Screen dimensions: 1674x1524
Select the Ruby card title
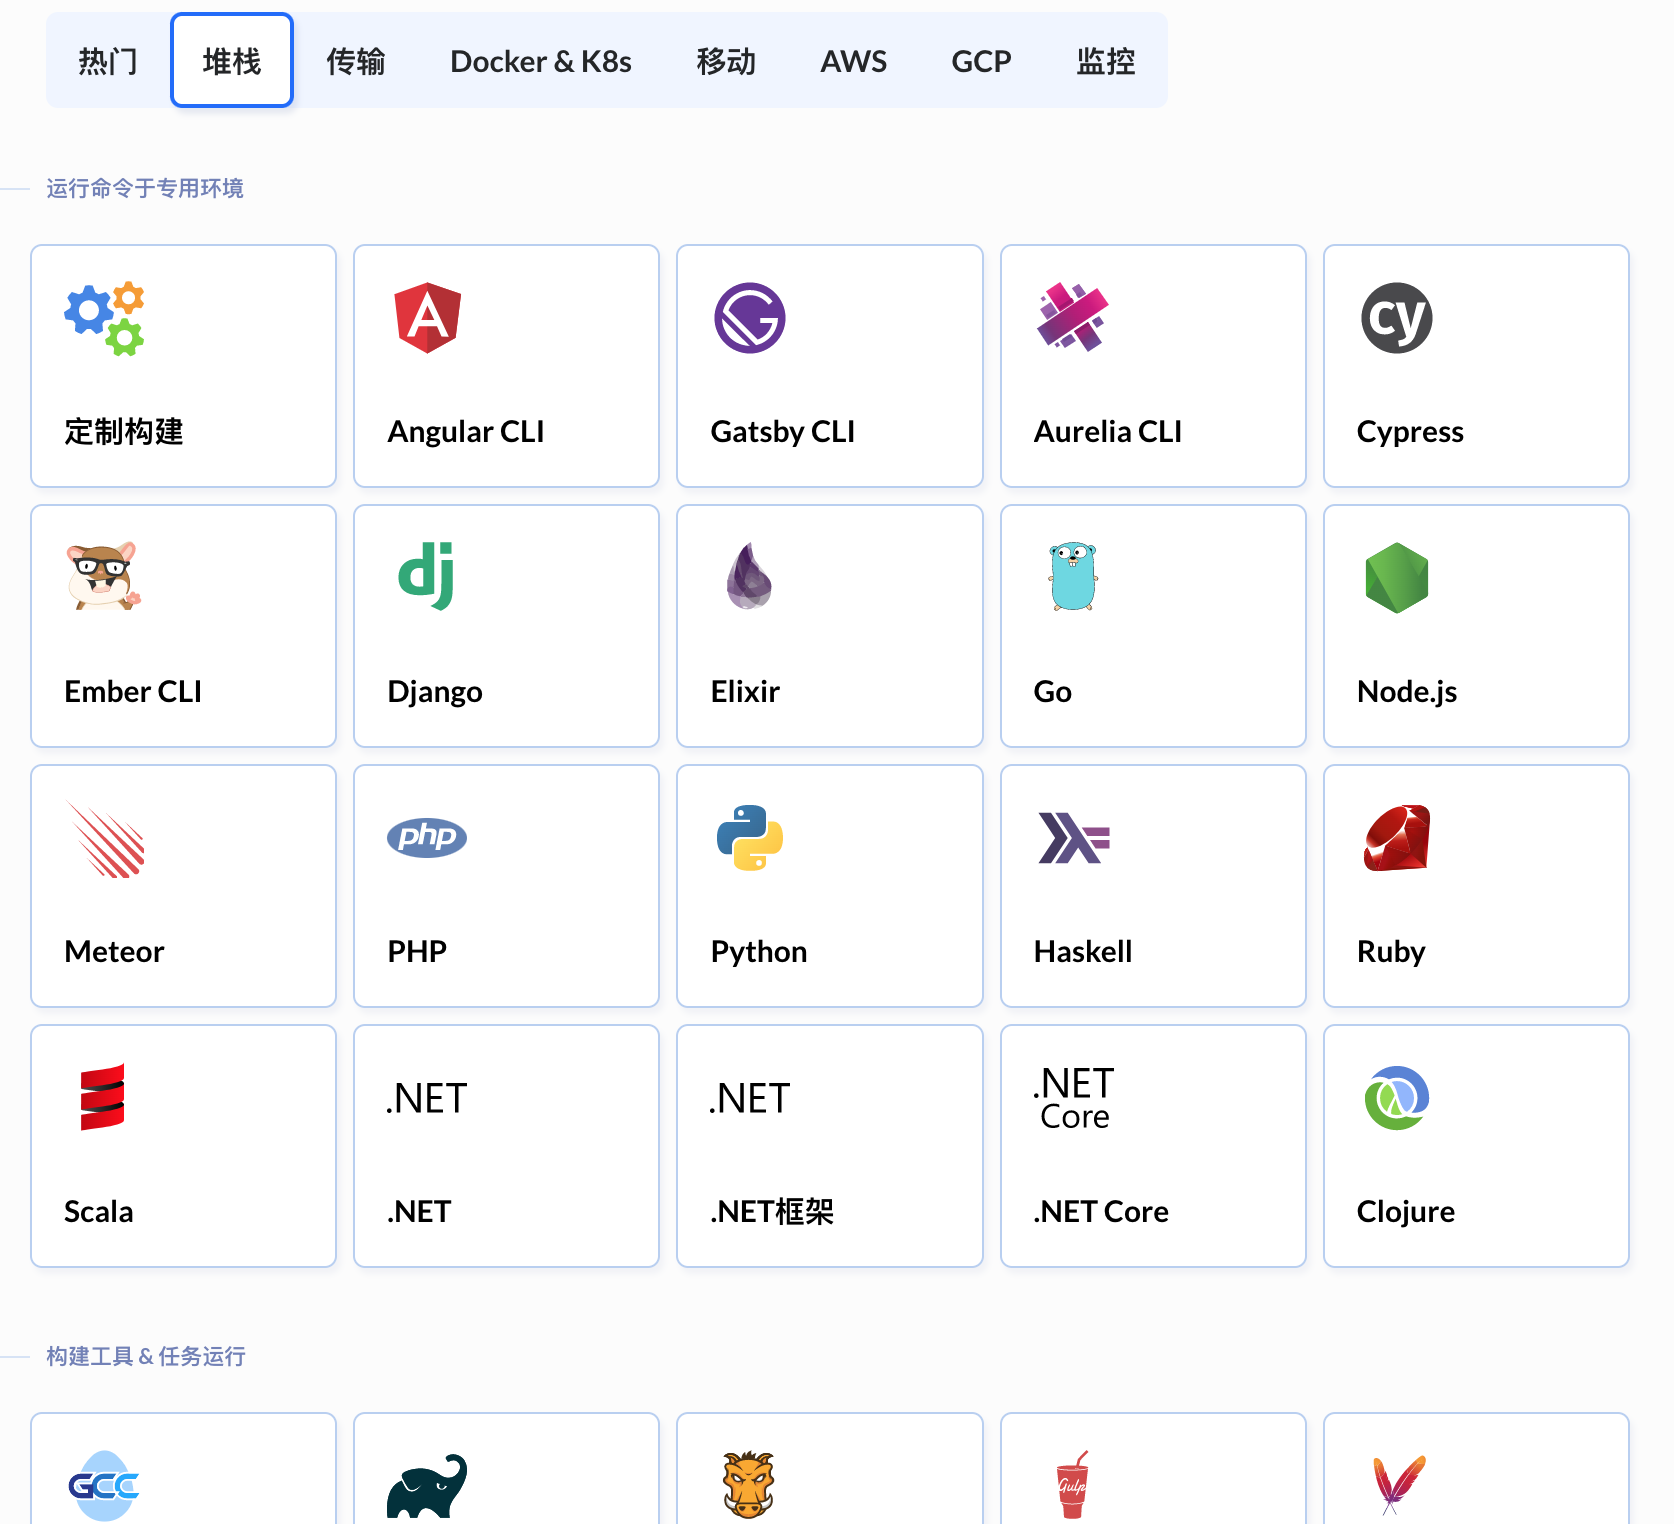tap(1391, 951)
